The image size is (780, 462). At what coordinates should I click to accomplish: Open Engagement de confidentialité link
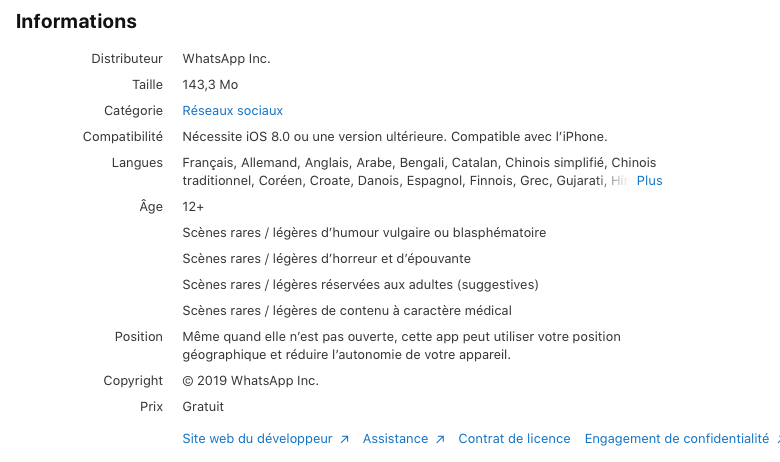(x=676, y=439)
